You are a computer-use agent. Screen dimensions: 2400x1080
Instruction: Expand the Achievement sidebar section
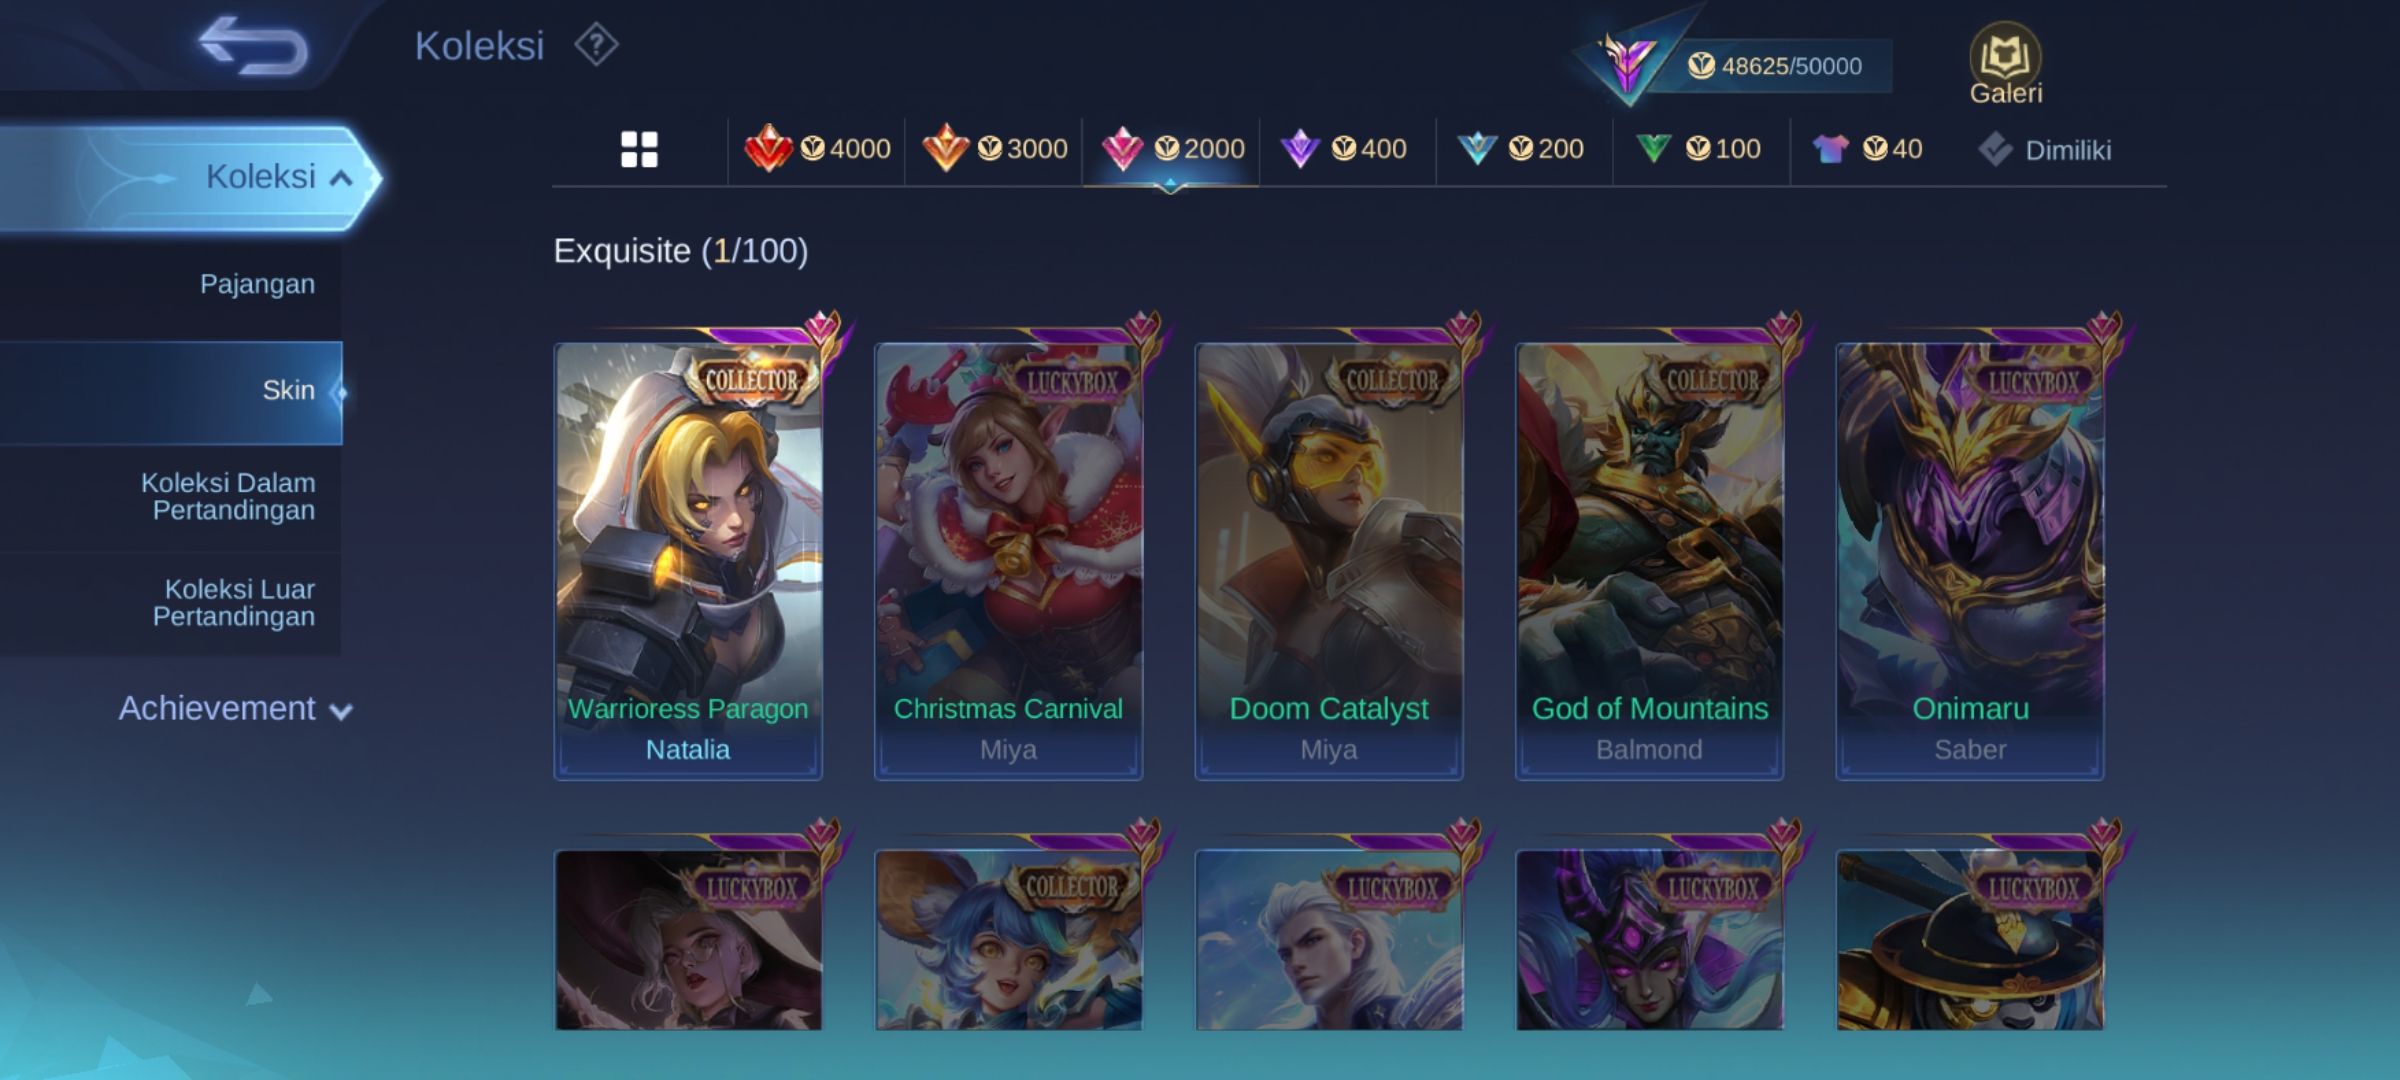click(x=236, y=709)
